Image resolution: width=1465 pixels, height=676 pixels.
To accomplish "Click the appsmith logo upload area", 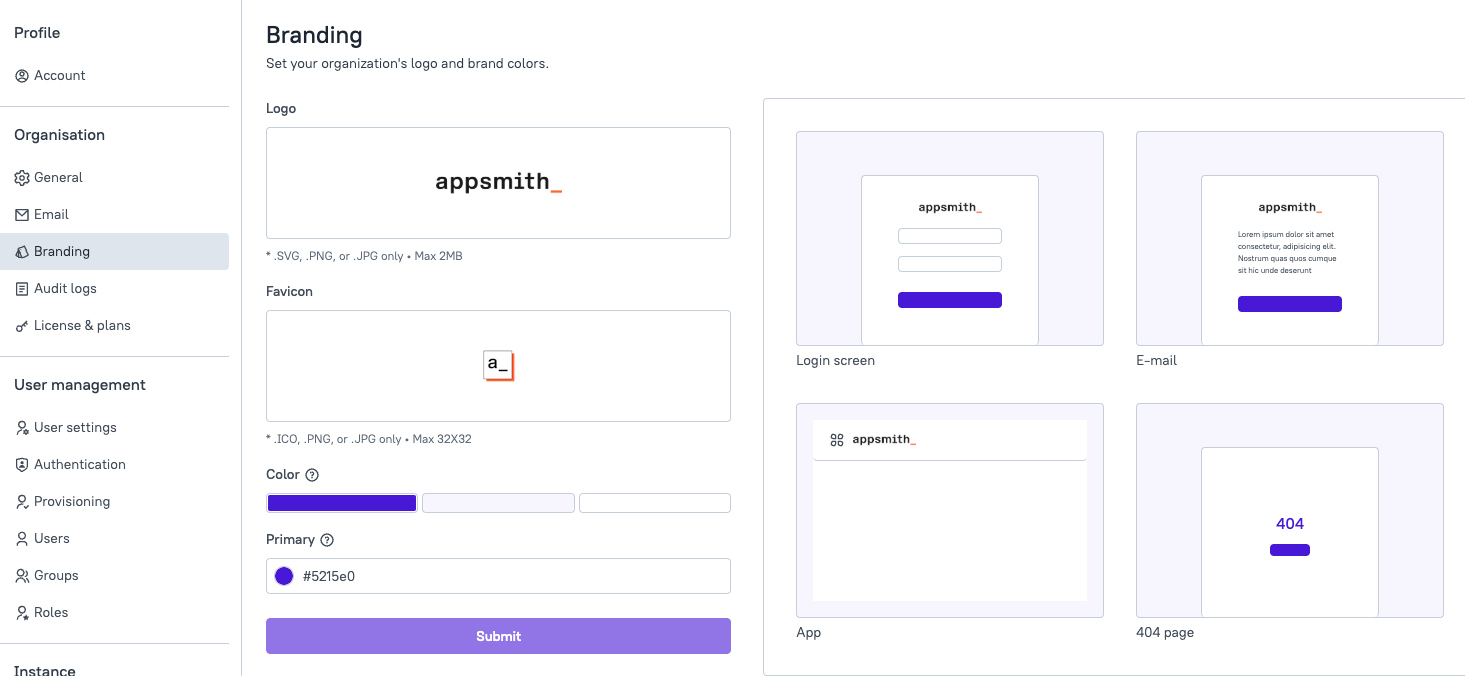I will [498, 183].
